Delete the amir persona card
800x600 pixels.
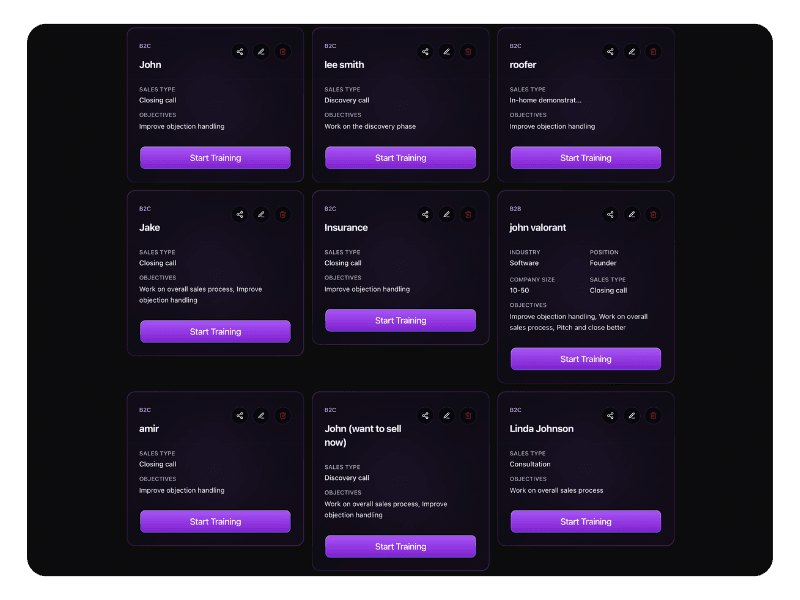click(283, 415)
